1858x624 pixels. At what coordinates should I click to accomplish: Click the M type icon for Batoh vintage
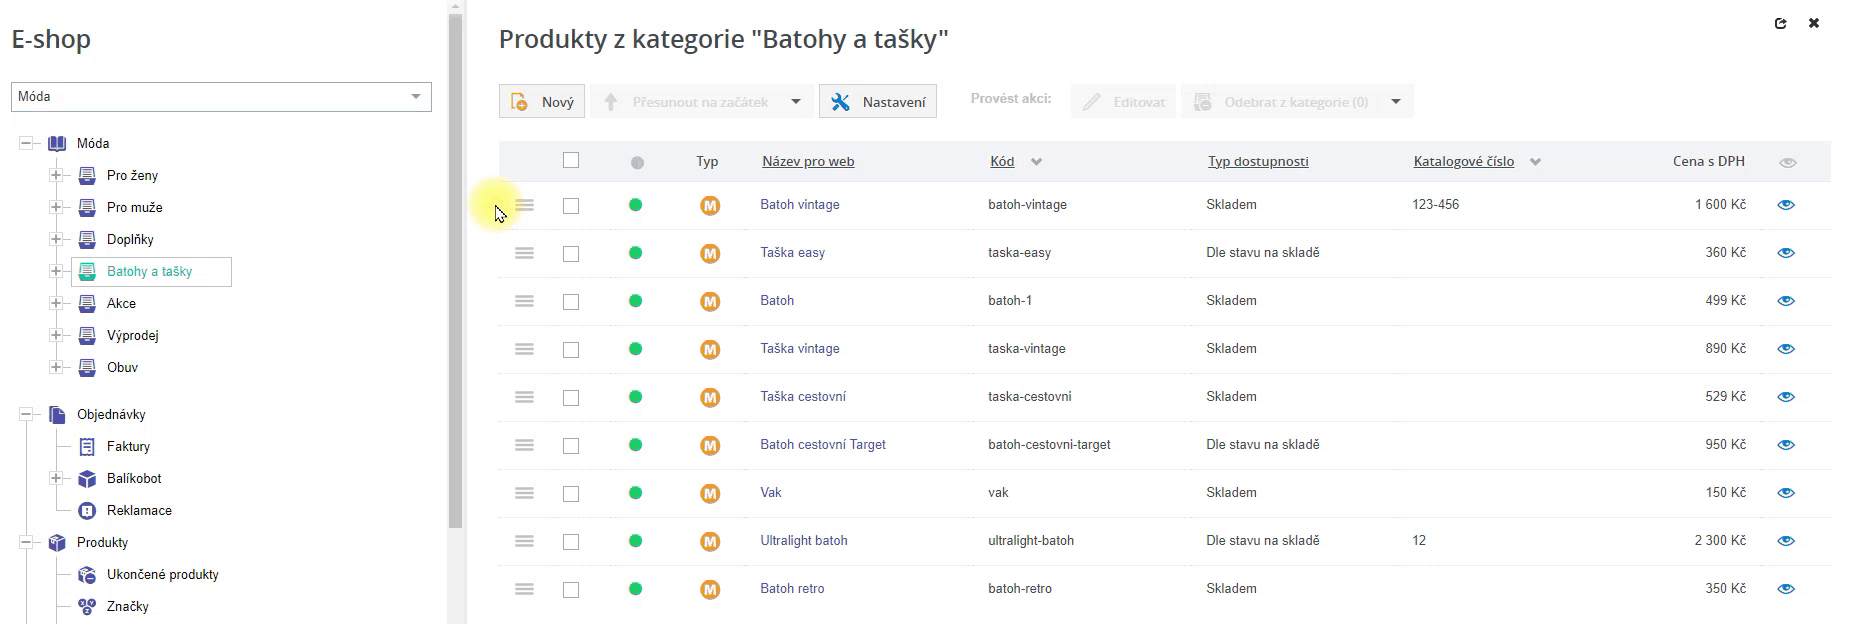click(x=710, y=206)
